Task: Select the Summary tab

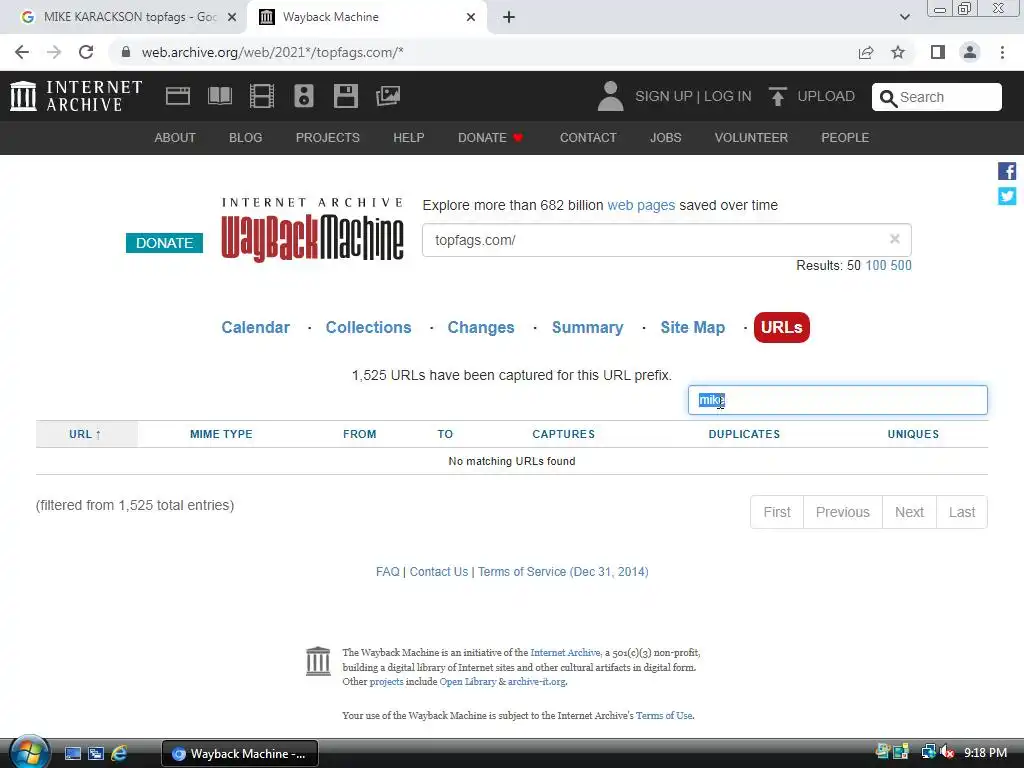Action: tap(587, 327)
